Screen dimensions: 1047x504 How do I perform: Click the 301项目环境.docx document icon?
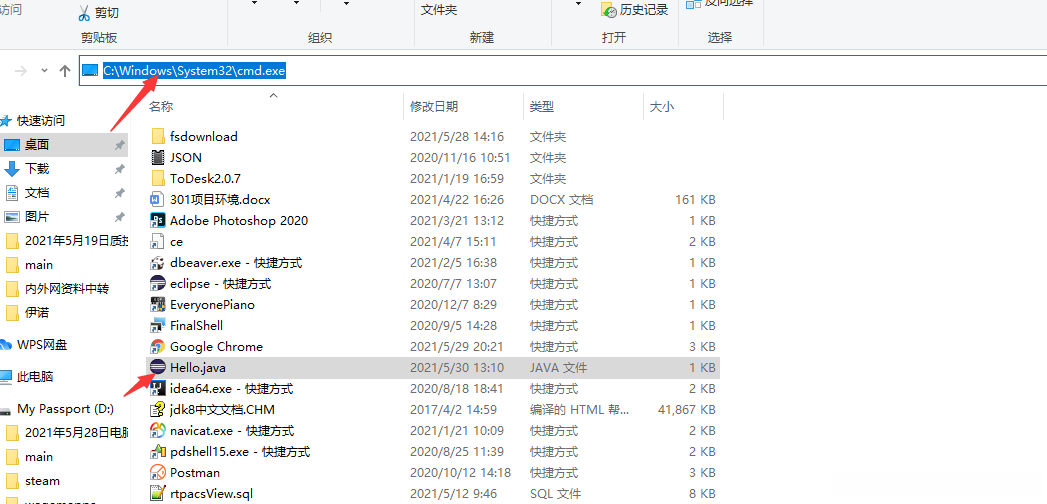(158, 200)
